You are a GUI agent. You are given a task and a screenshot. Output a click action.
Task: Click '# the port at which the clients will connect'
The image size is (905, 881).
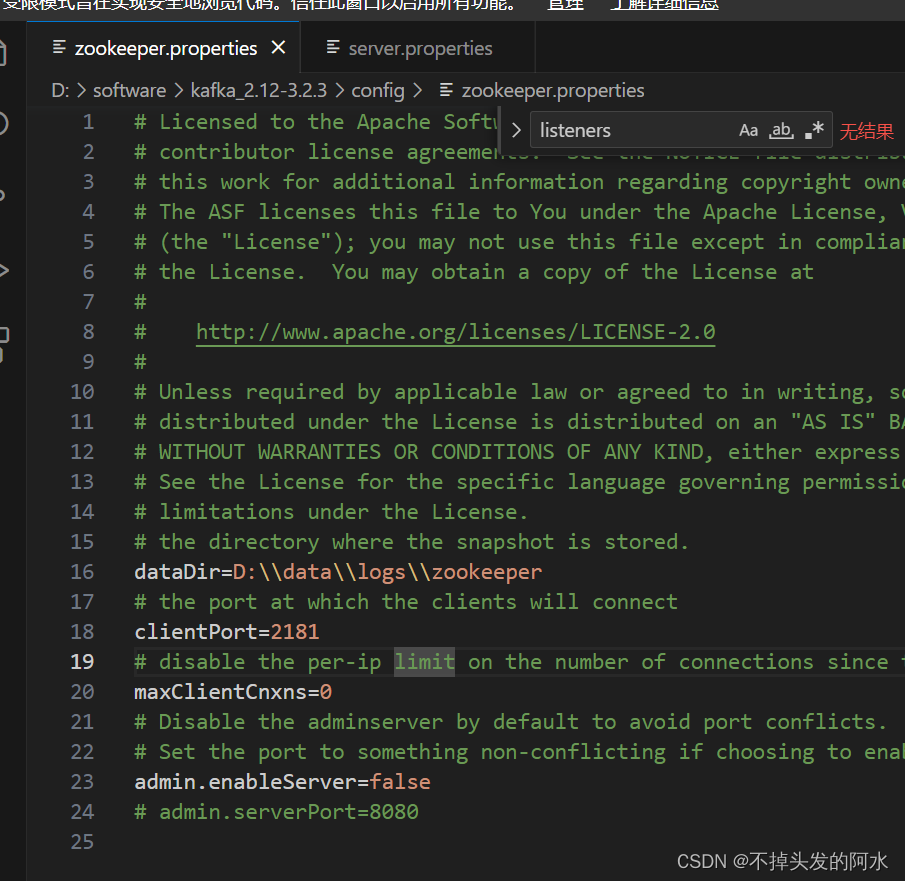(406, 602)
